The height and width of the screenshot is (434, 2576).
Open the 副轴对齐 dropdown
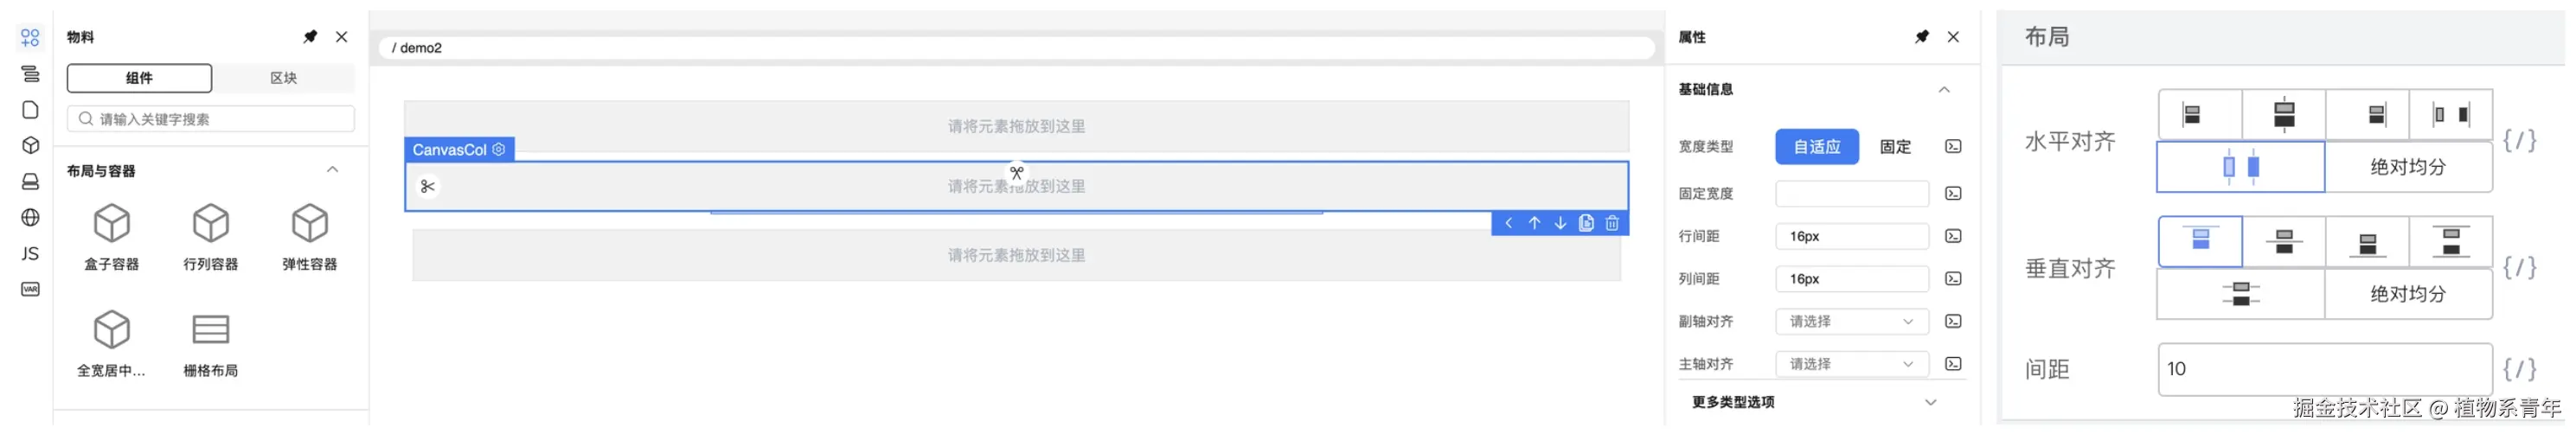point(1851,321)
